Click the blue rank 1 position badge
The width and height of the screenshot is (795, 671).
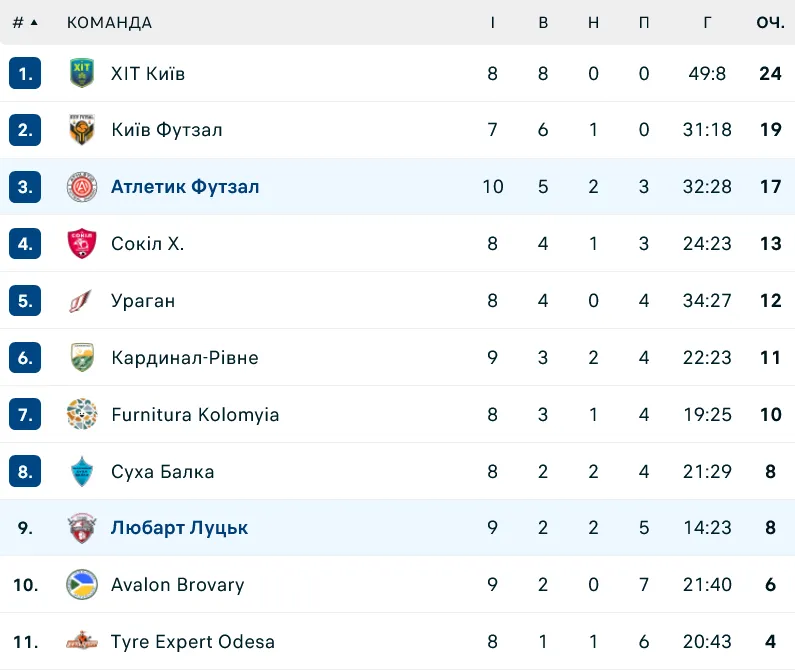point(25,73)
